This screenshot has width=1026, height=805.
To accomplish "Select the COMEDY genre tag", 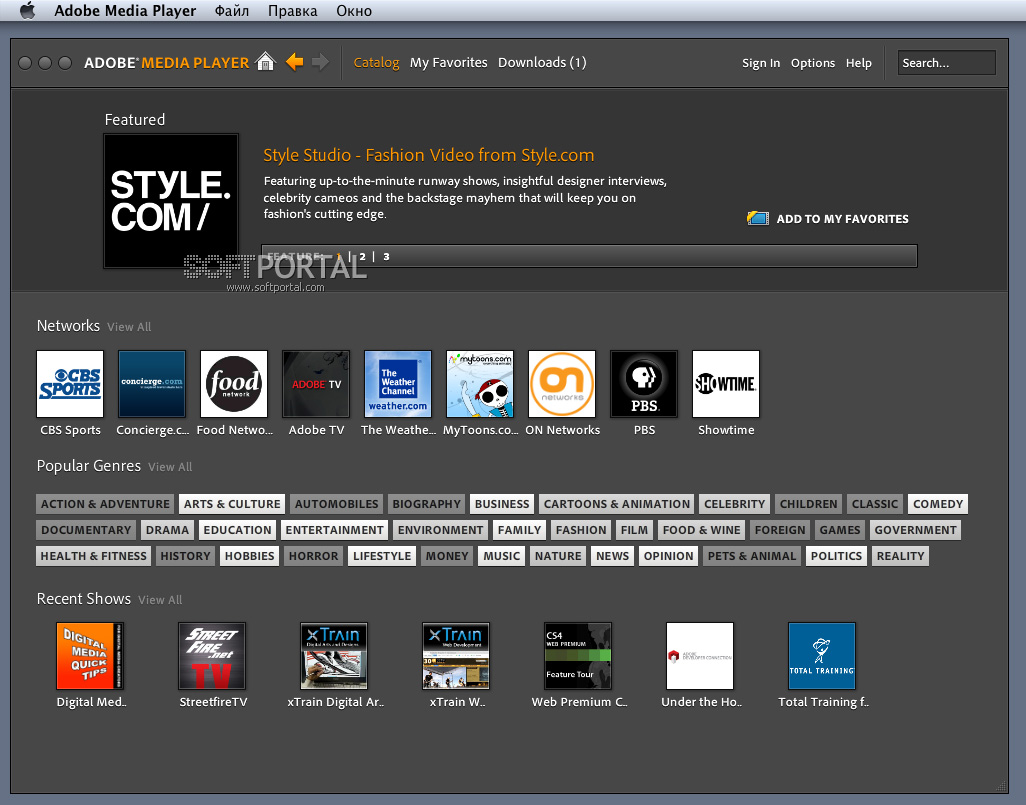I will pos(938,504).
